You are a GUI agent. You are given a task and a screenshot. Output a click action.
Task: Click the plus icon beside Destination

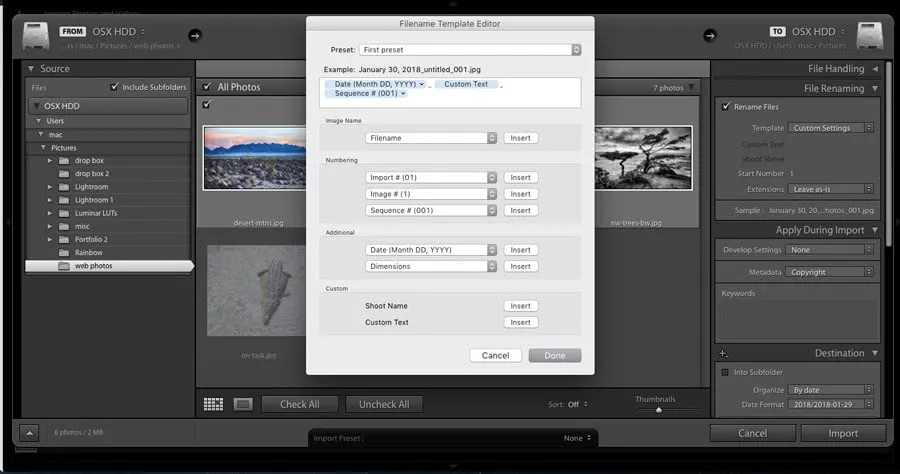[723, 354]
